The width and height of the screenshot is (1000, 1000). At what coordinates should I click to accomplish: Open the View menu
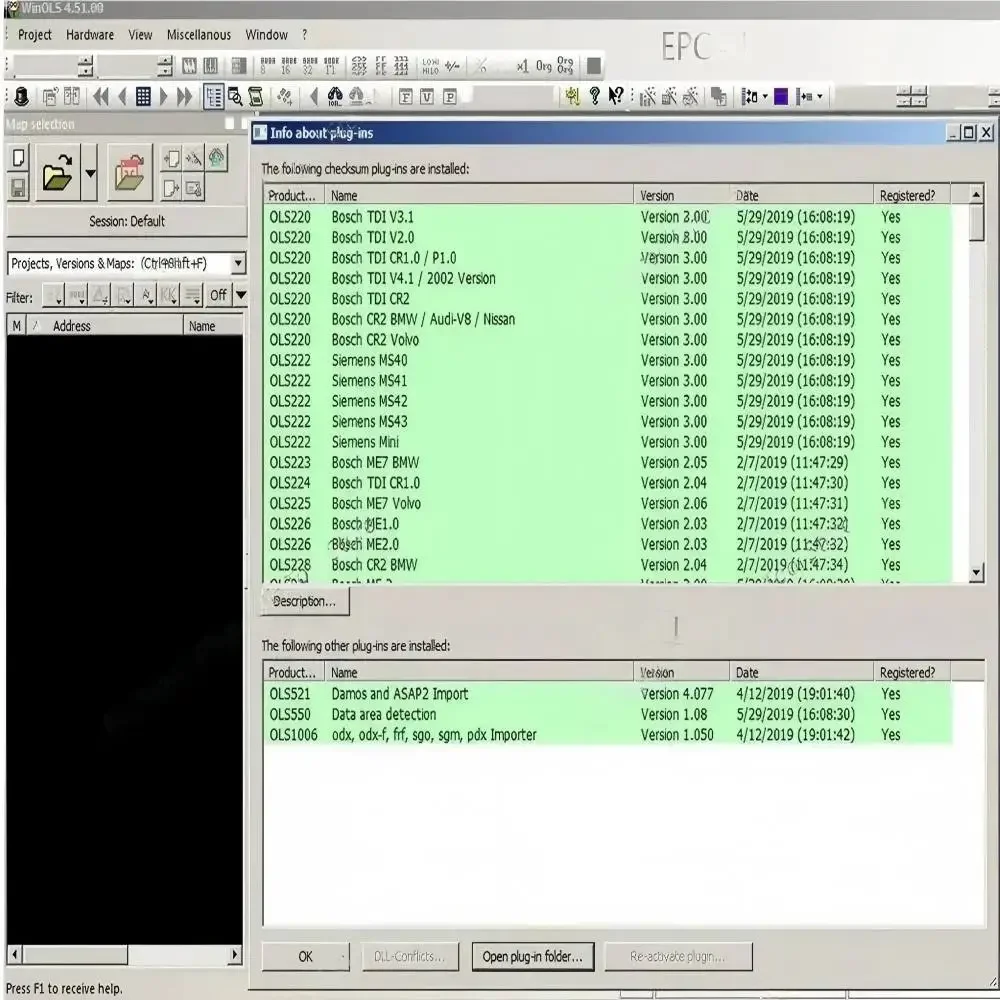tap(140, 34)
